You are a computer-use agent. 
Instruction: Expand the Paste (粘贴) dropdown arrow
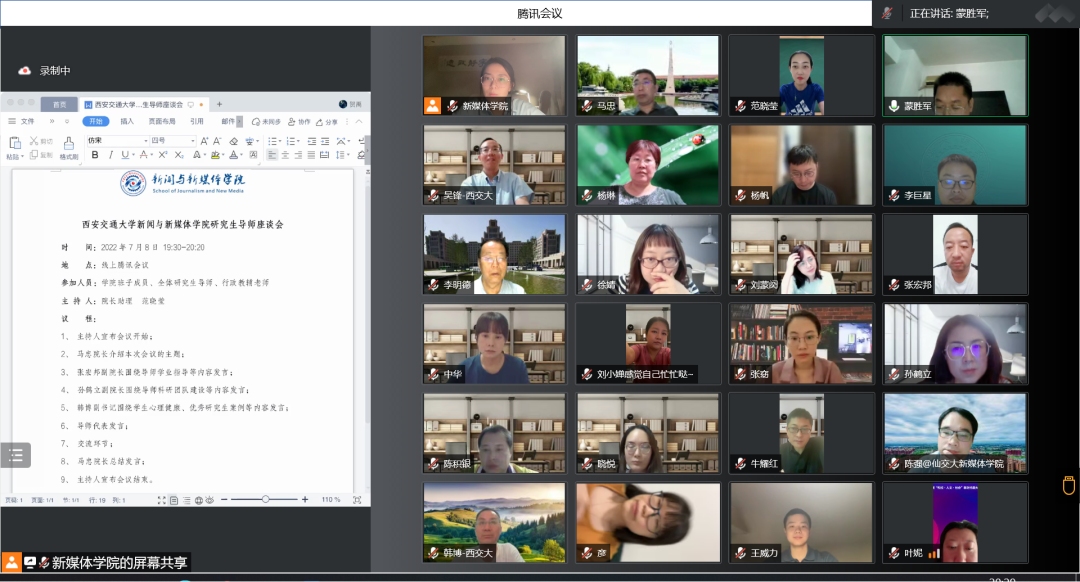[21, 157]
